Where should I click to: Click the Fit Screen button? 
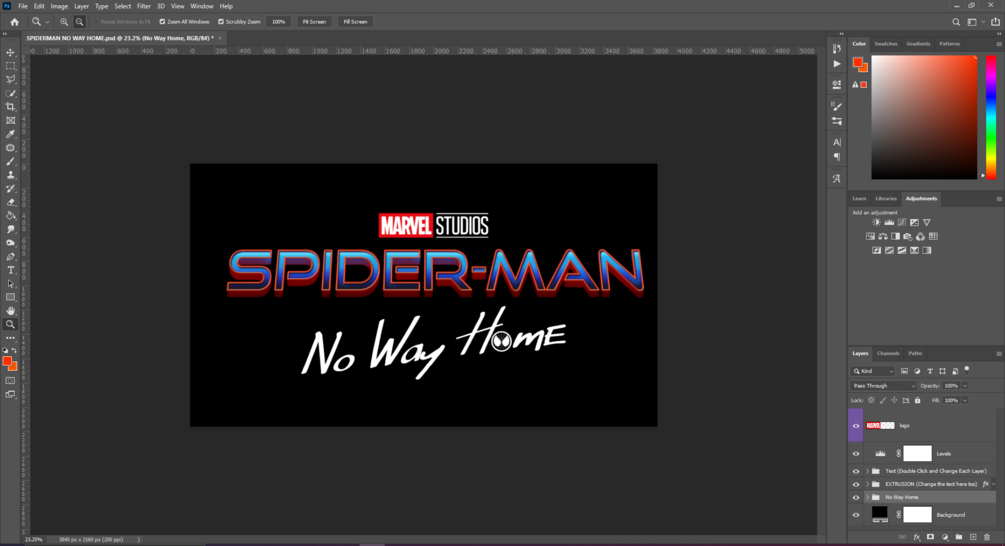314,22
